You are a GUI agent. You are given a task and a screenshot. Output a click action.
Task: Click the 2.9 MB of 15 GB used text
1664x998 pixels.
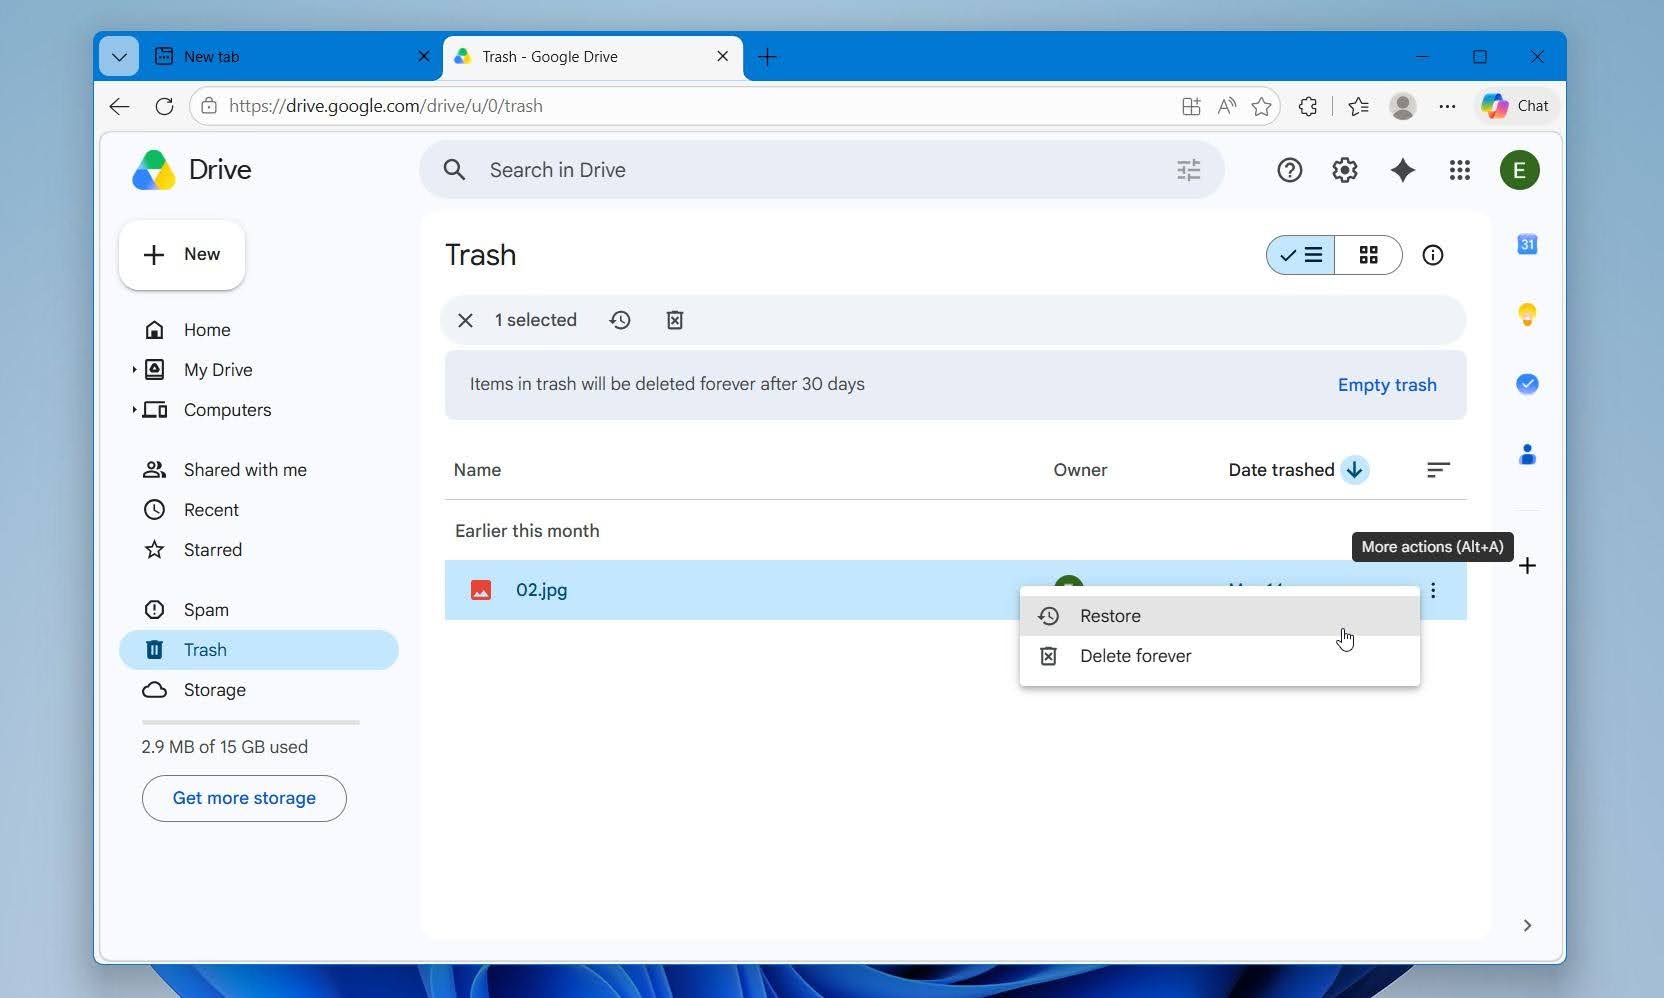coord(224,747)
